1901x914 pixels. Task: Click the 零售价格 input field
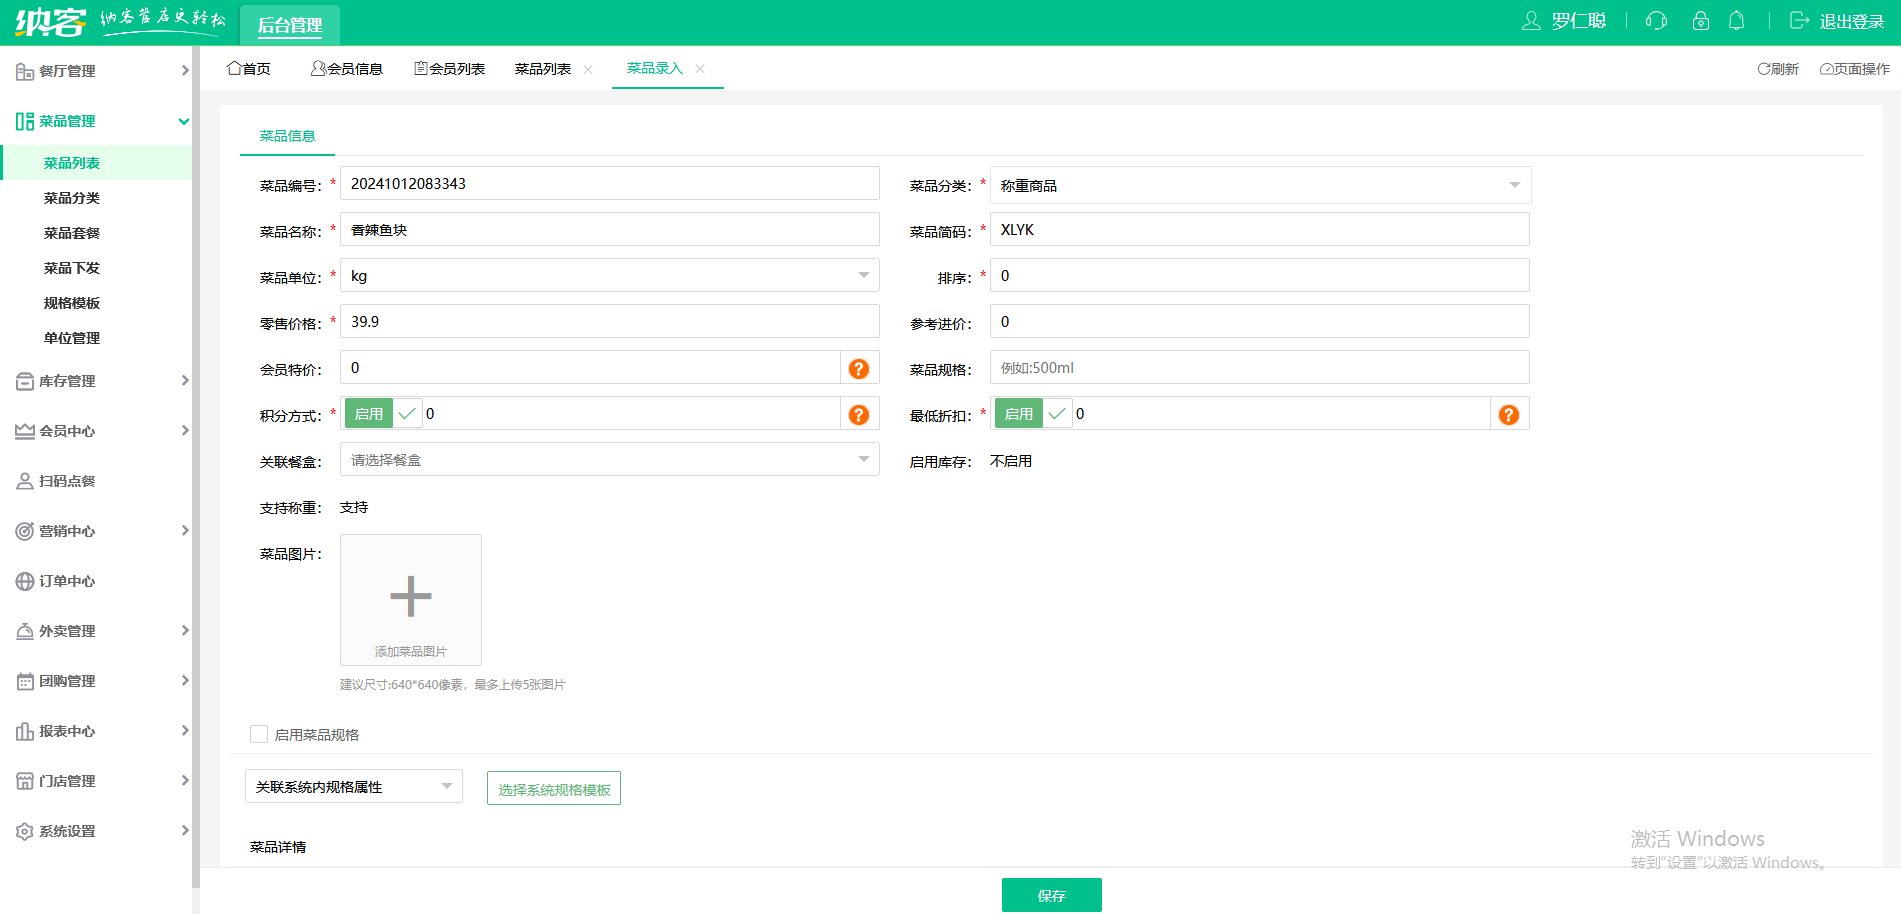click(610, 321)
